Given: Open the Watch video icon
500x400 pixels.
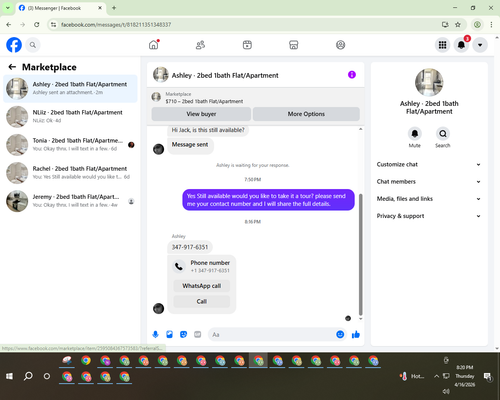Looking at the screenshot, I should tap(247, 45).
